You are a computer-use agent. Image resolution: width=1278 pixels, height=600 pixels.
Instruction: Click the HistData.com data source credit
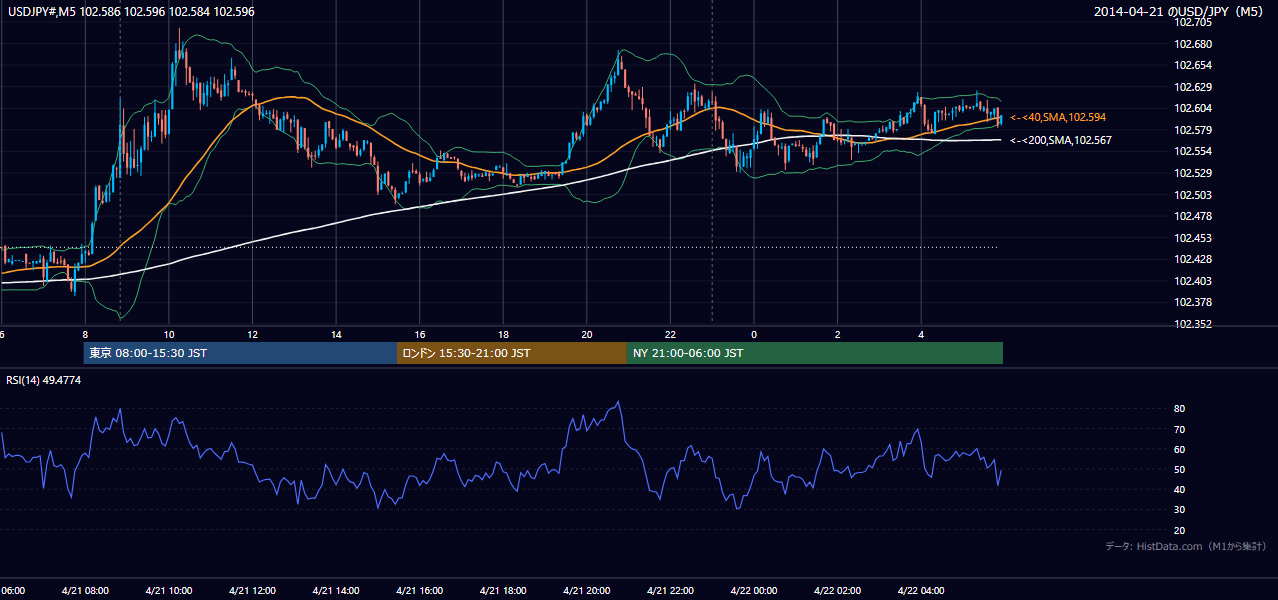(1186, 547)
